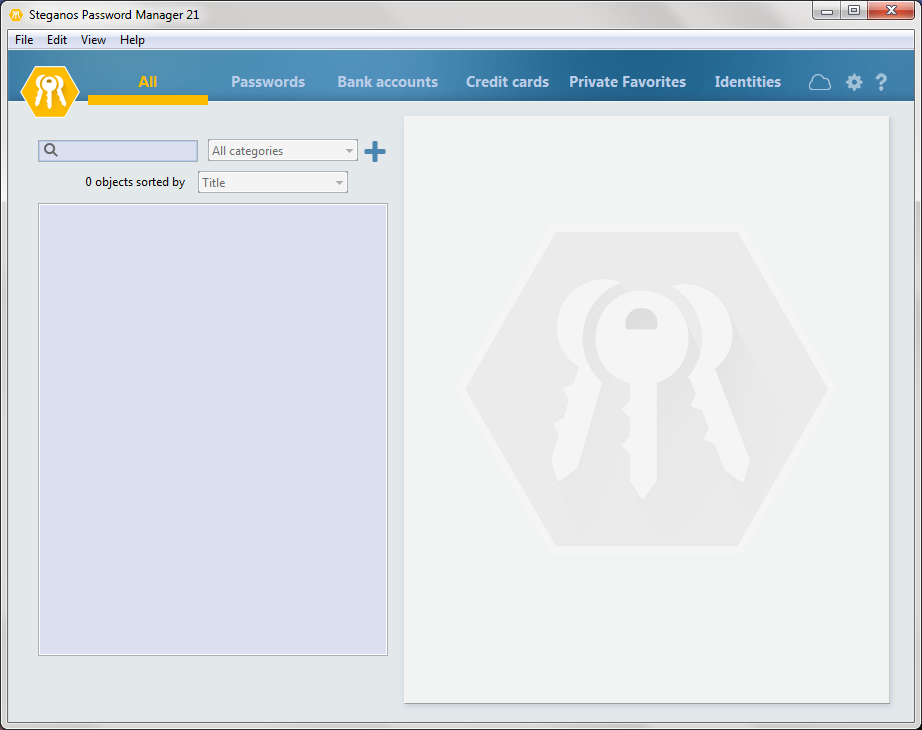
Task: Select the Identities tab
Action: pyautogui.click(x=747, y=82)
